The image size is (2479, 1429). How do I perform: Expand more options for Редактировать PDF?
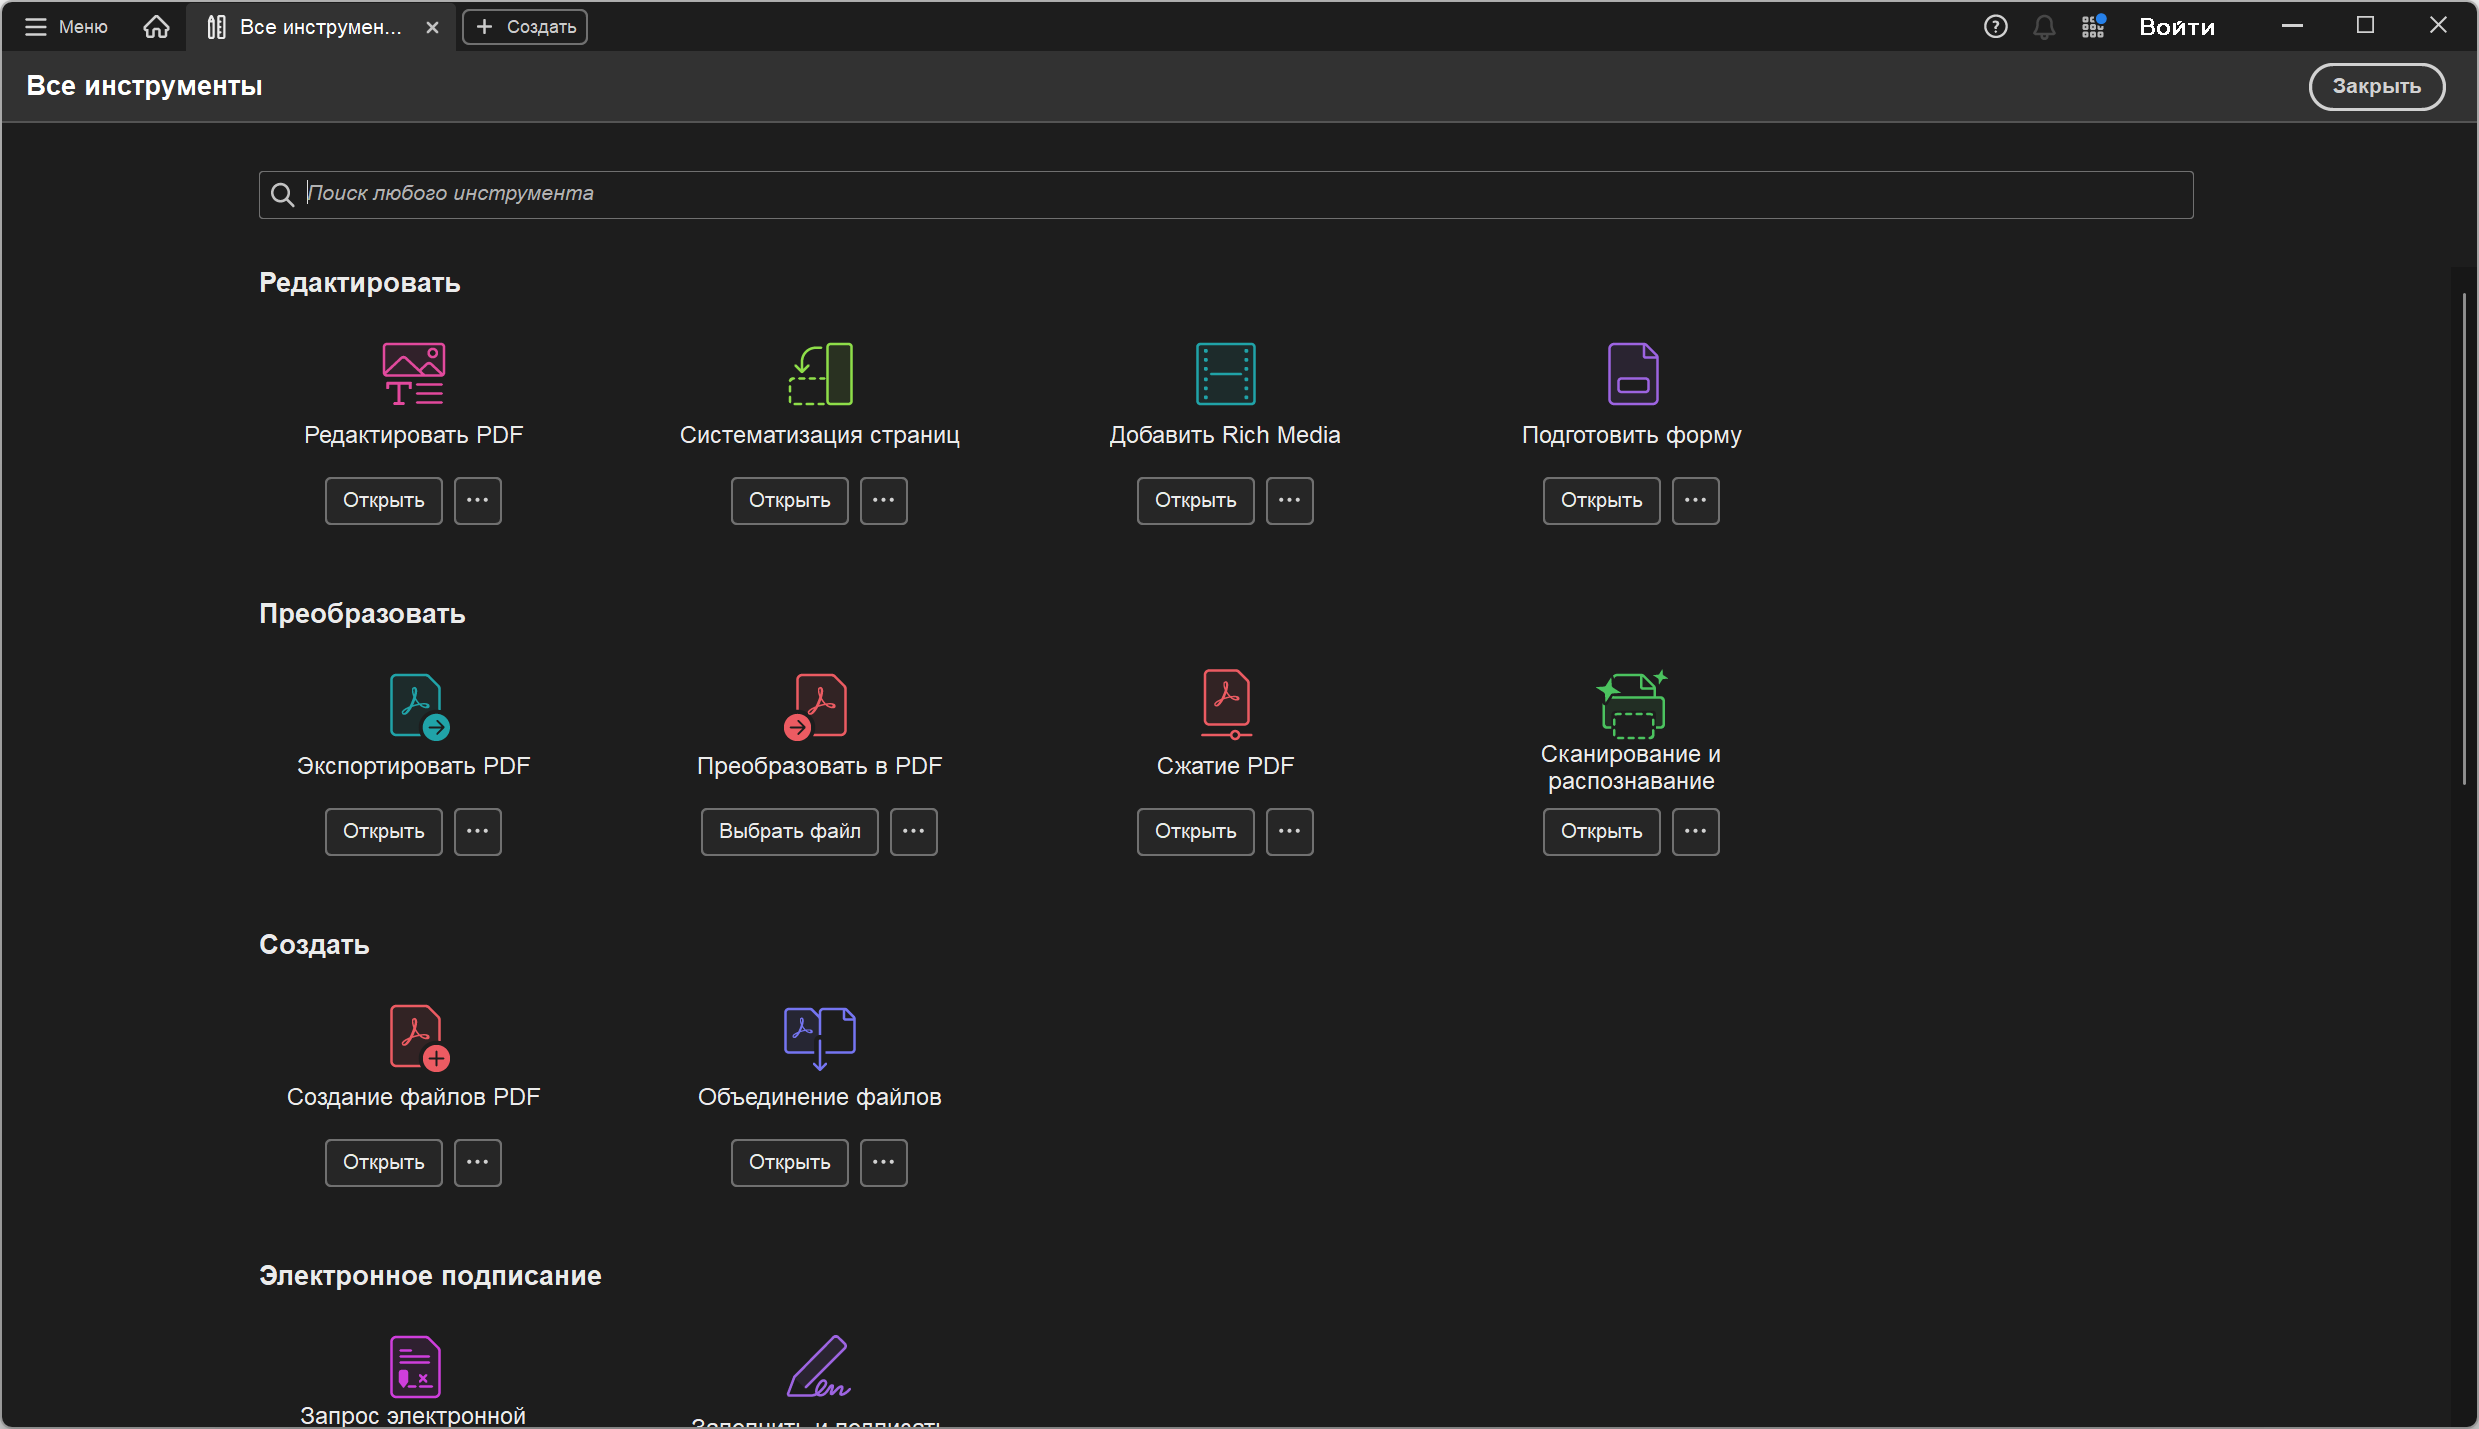tap(478, 500)
